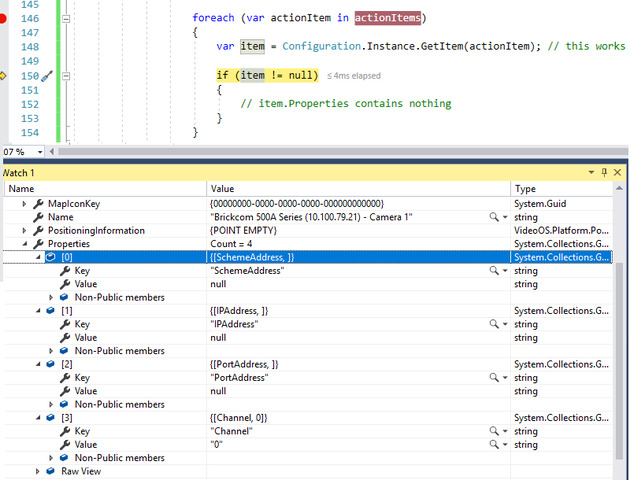
Task: Click magnifier icon in "IPAddress" Key row
Action: [494, 325]
